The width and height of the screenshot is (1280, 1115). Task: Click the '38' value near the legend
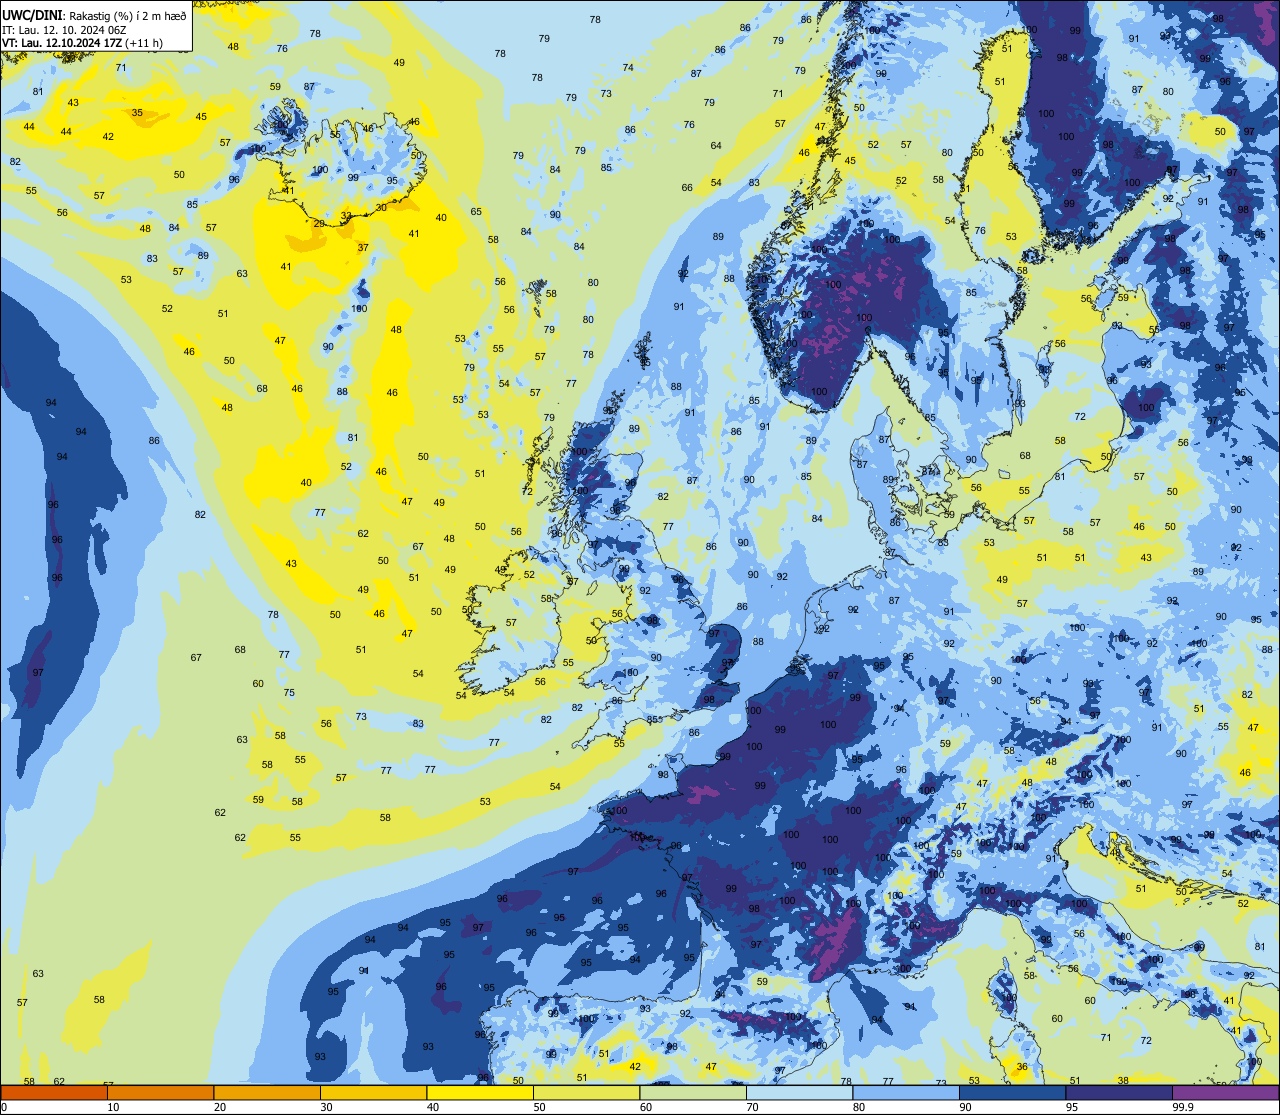tap(1123, 1081)
